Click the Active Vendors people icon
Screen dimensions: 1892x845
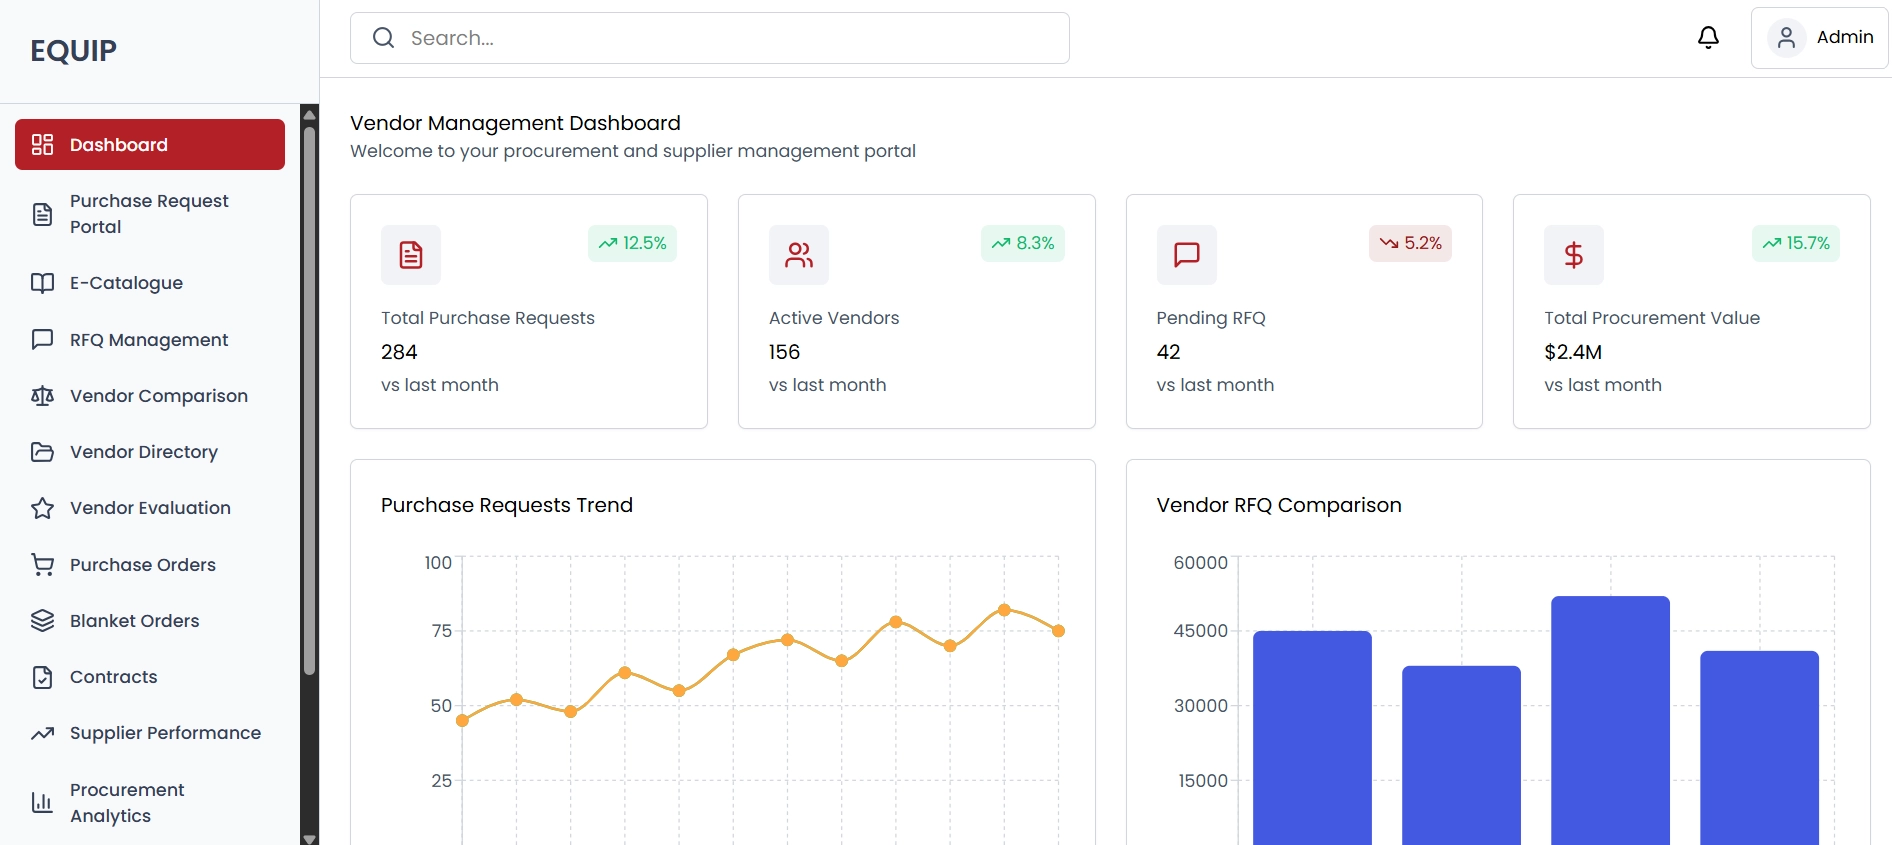[799, 255]
